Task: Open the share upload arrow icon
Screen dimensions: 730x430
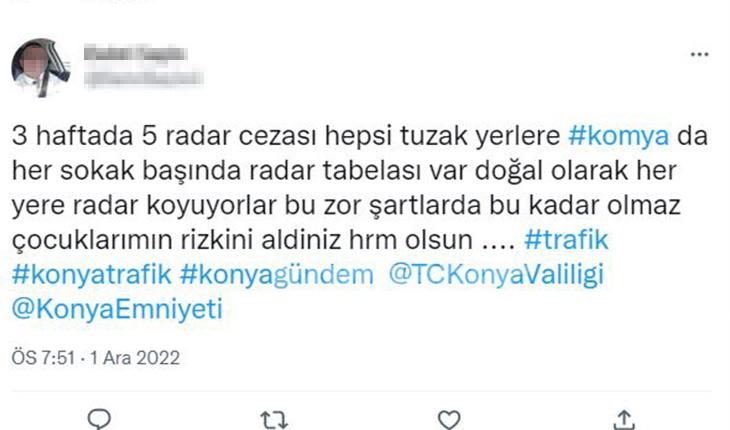Action: click(x=624, y=420)
